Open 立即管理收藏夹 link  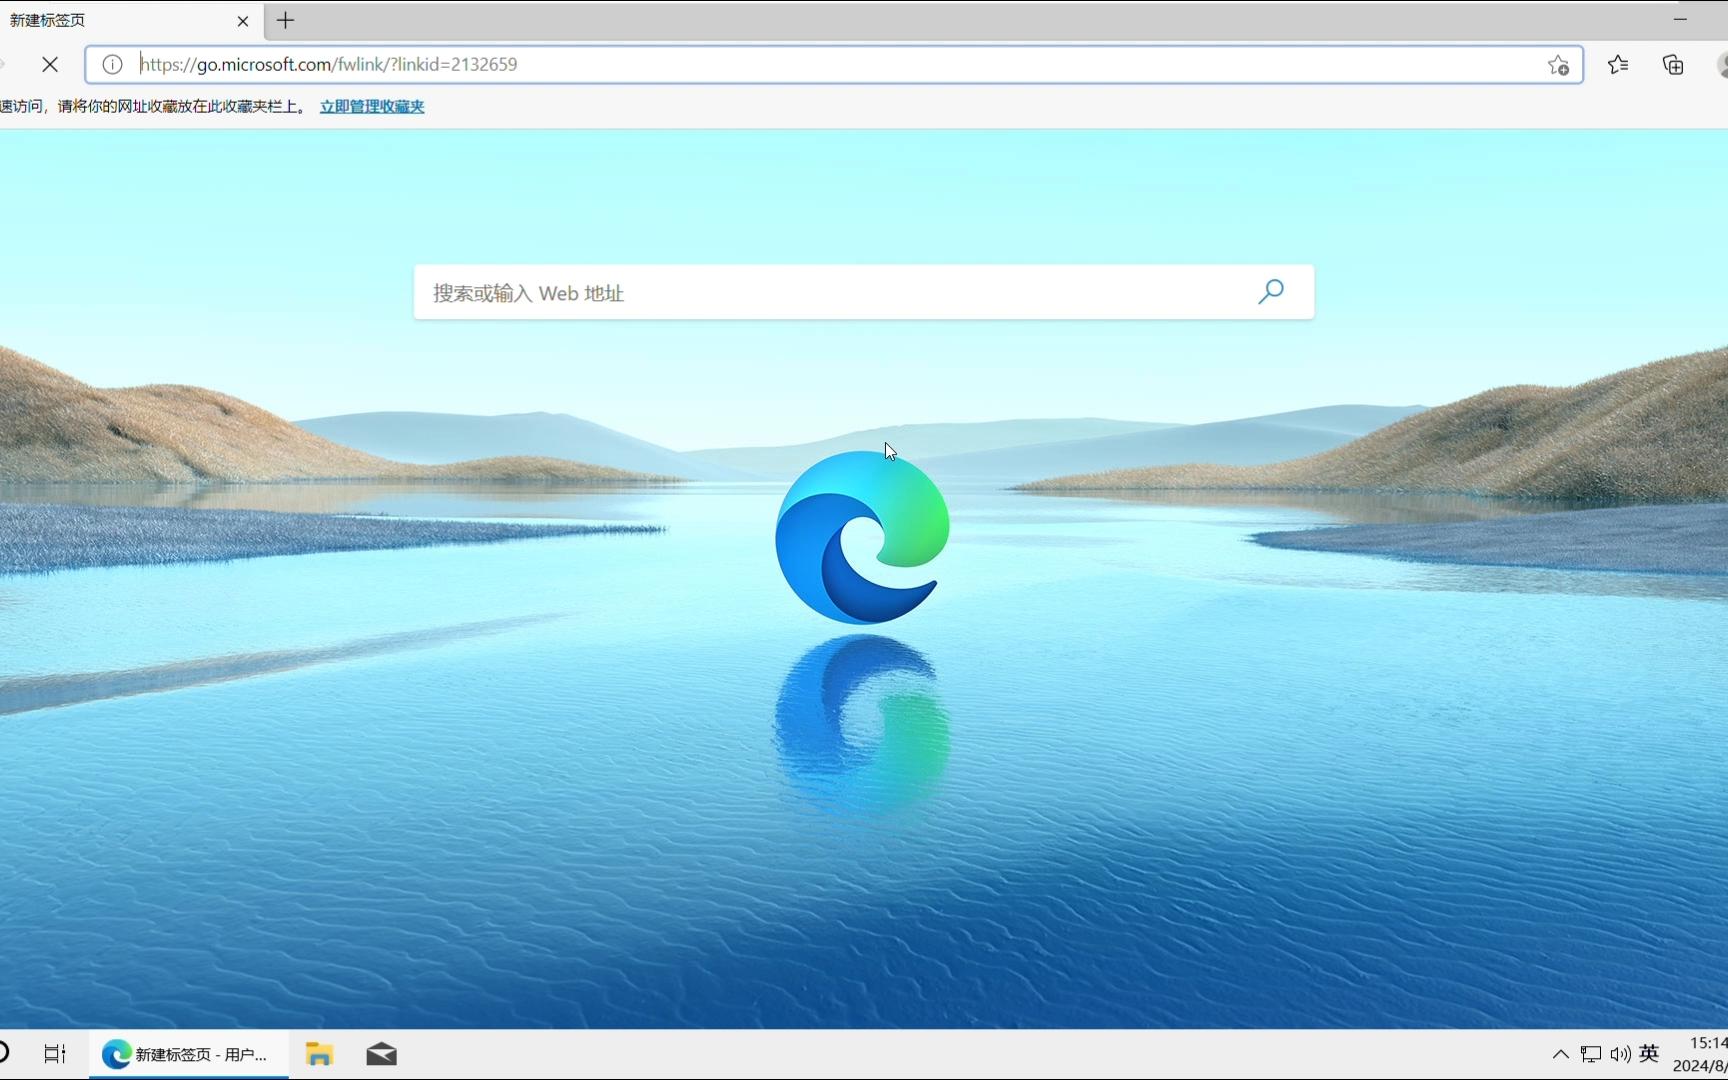(372, 106)
